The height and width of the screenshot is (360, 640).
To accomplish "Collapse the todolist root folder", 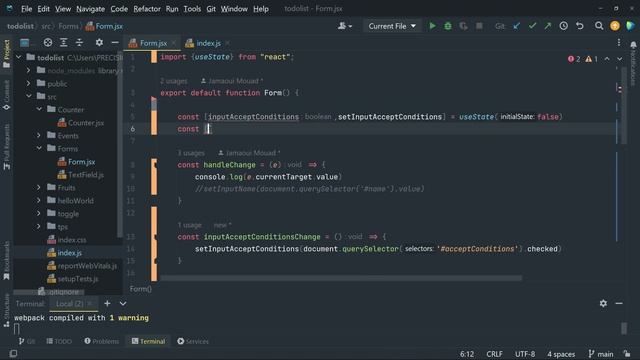I will click(x=19, y=58).
